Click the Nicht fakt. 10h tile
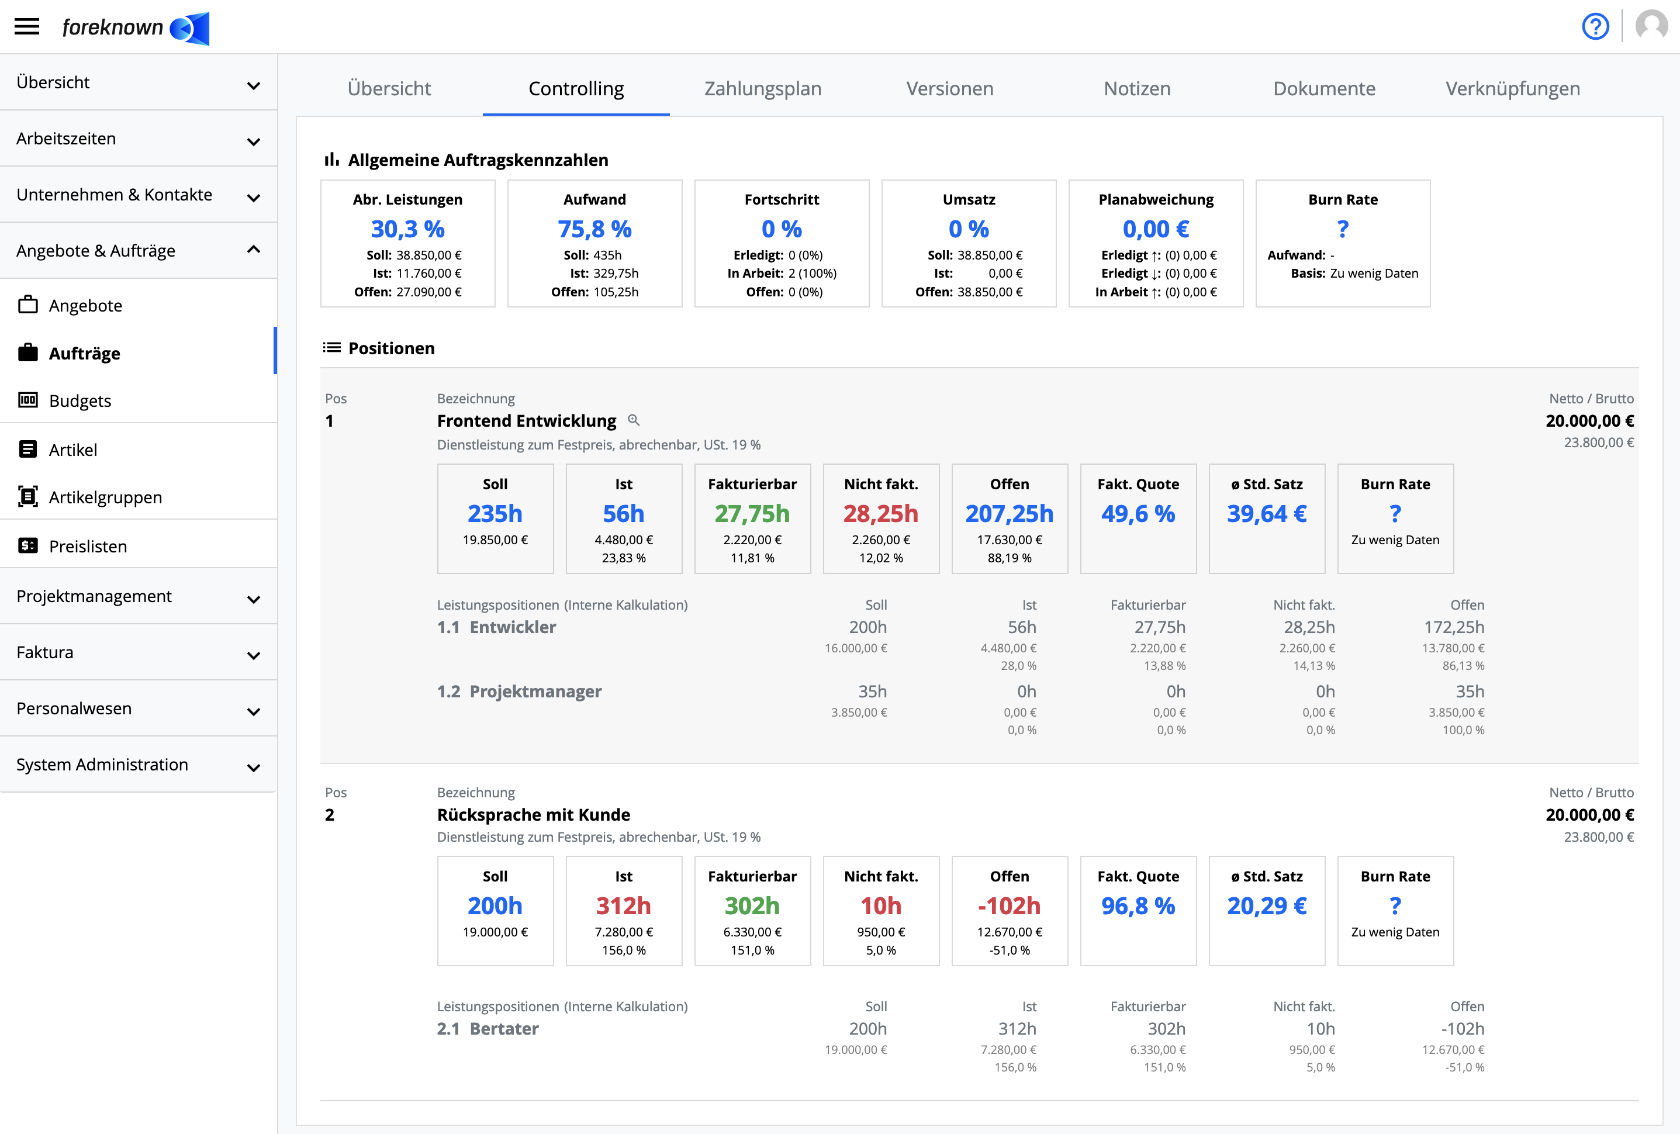The width and height of the screenshot is (1680, 1134). (881, 910)
